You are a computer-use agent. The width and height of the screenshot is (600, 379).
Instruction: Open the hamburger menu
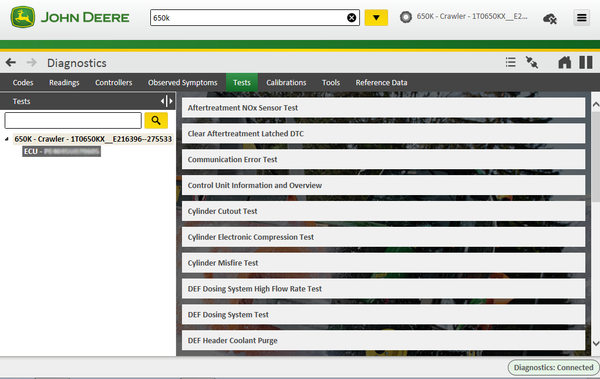point(582,18)
